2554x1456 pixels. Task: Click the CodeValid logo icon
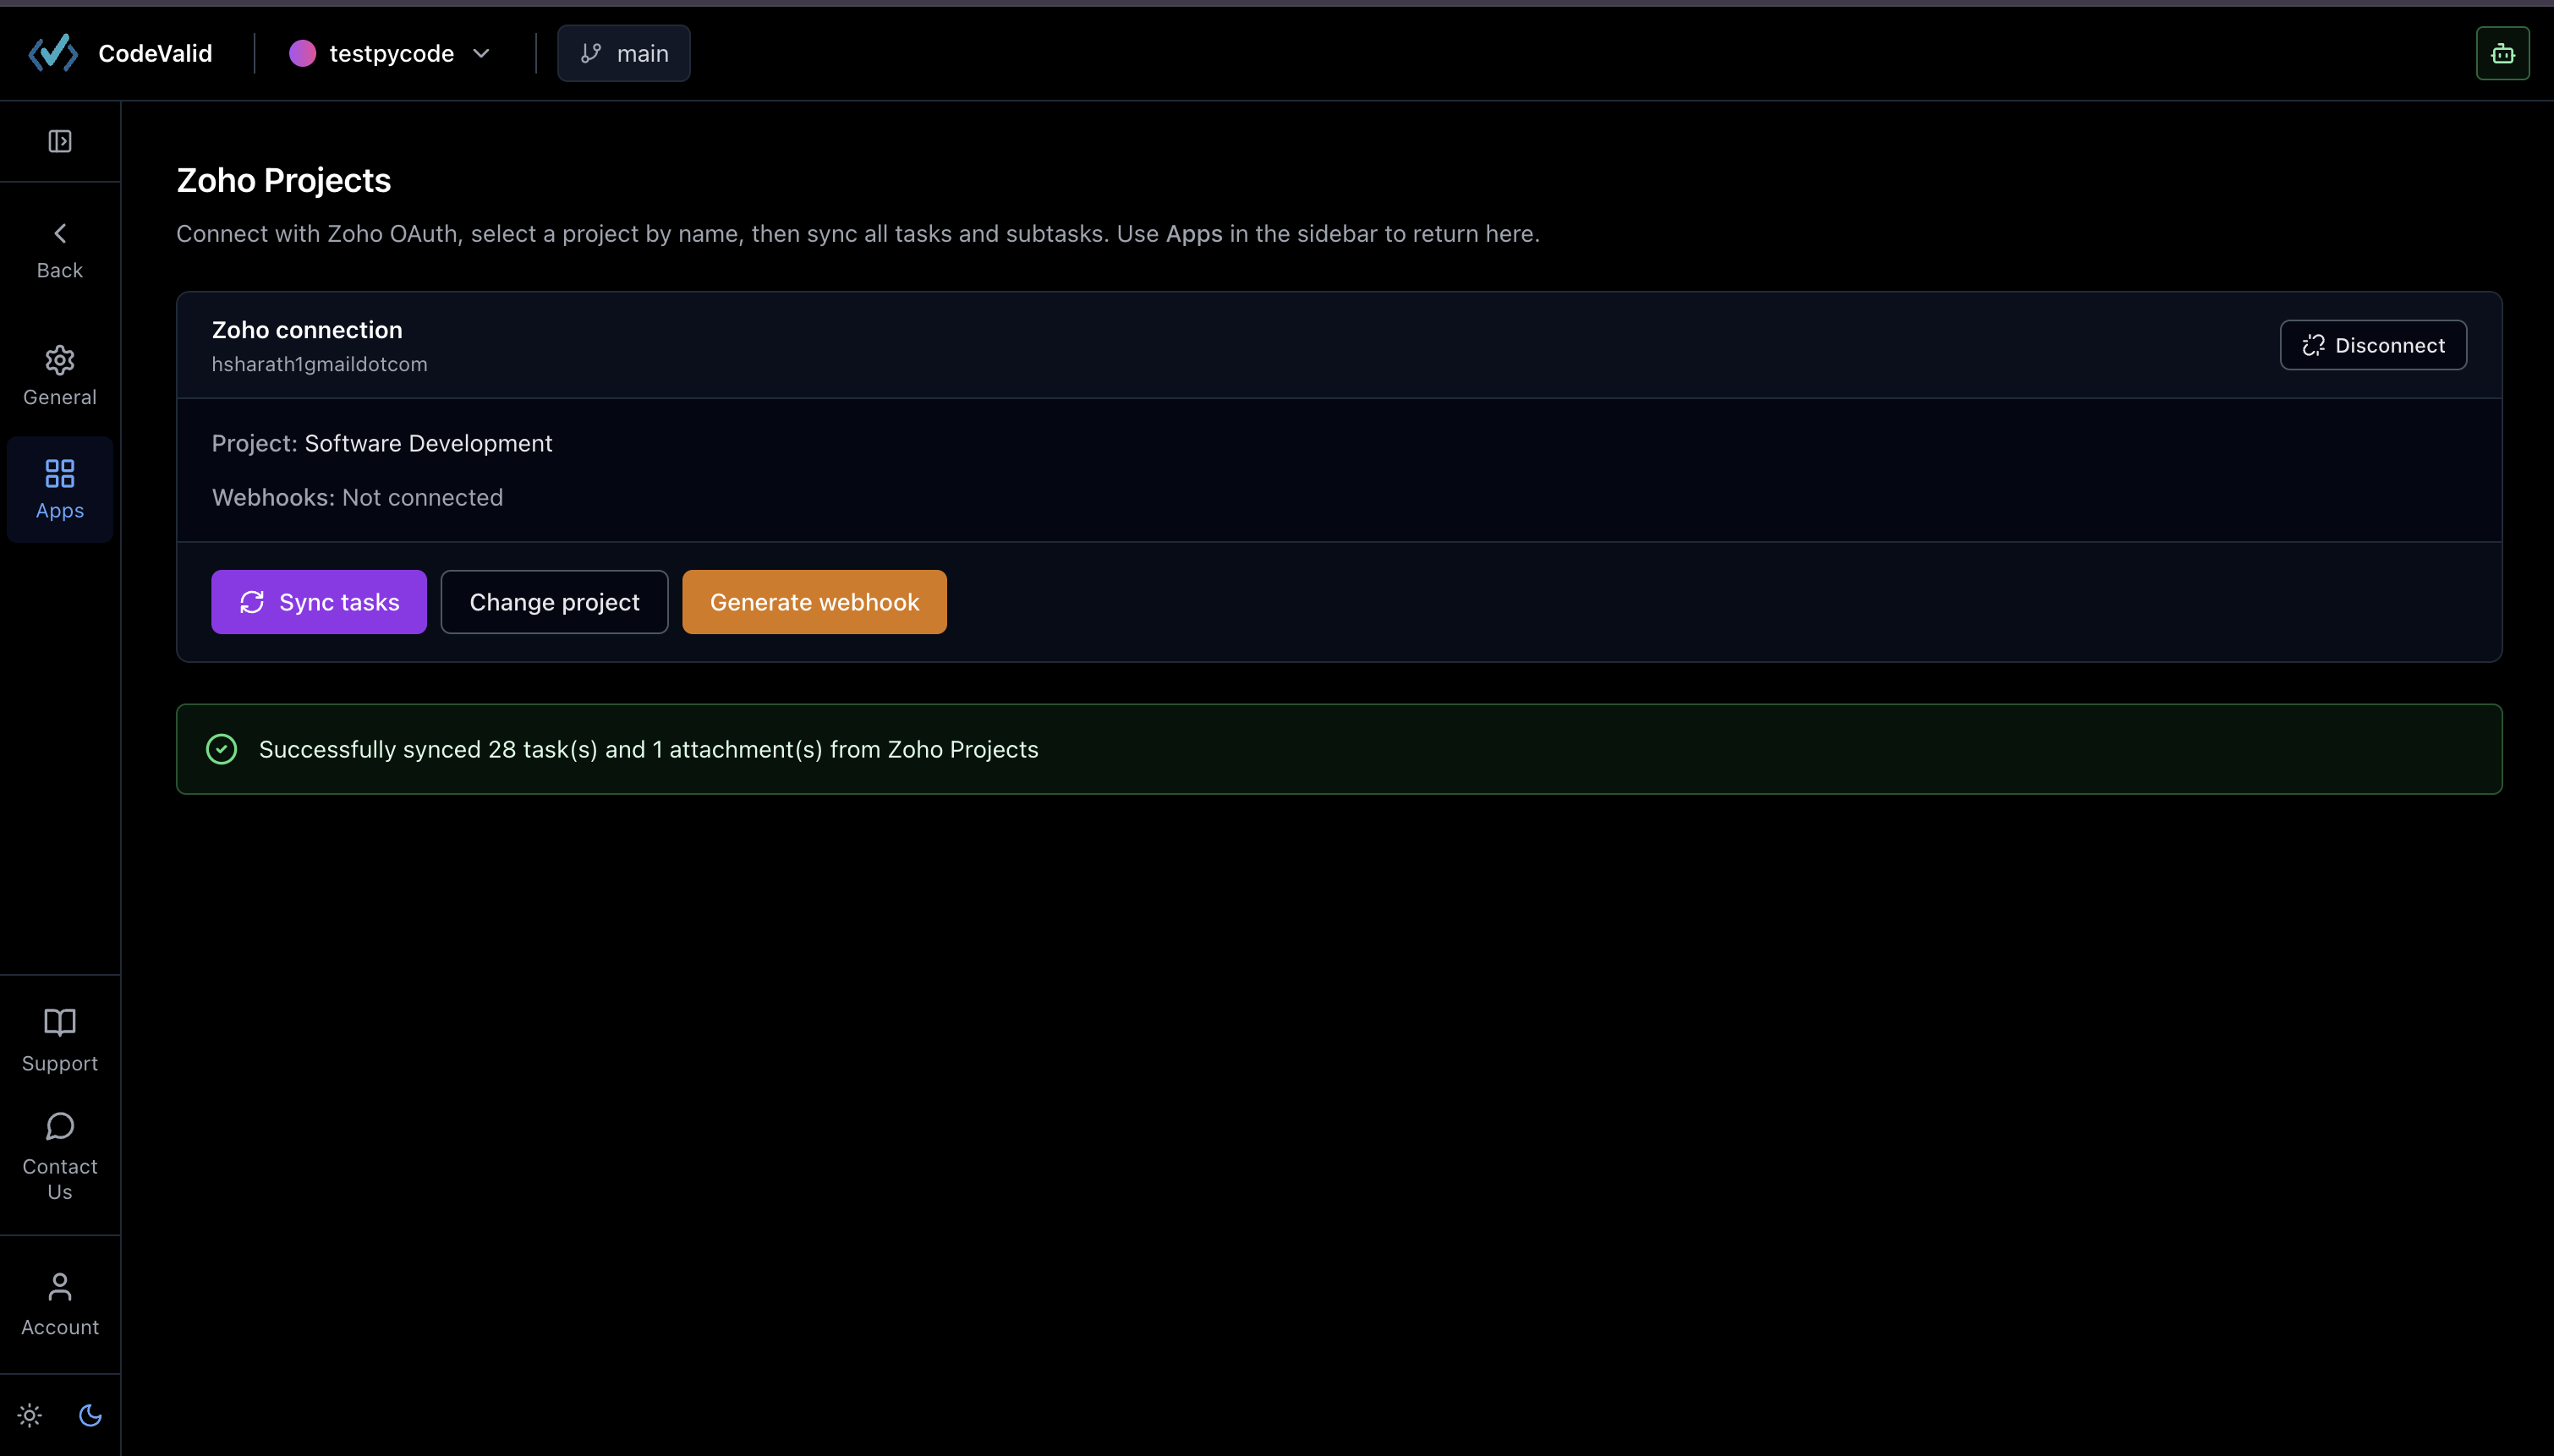coord(53,53)
